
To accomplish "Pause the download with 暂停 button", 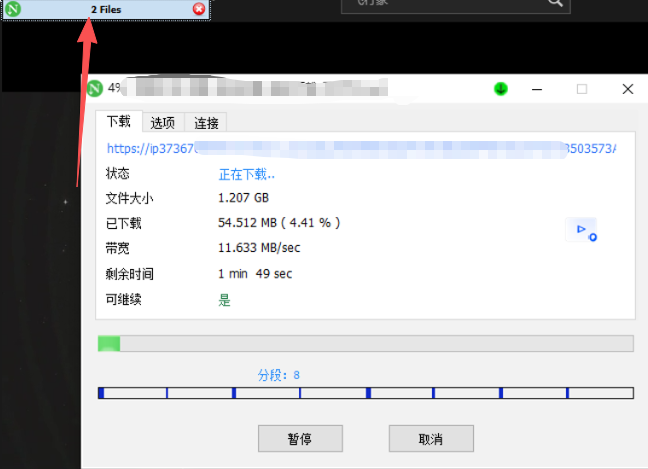I will pyautogui.click(x=300, y=438).
